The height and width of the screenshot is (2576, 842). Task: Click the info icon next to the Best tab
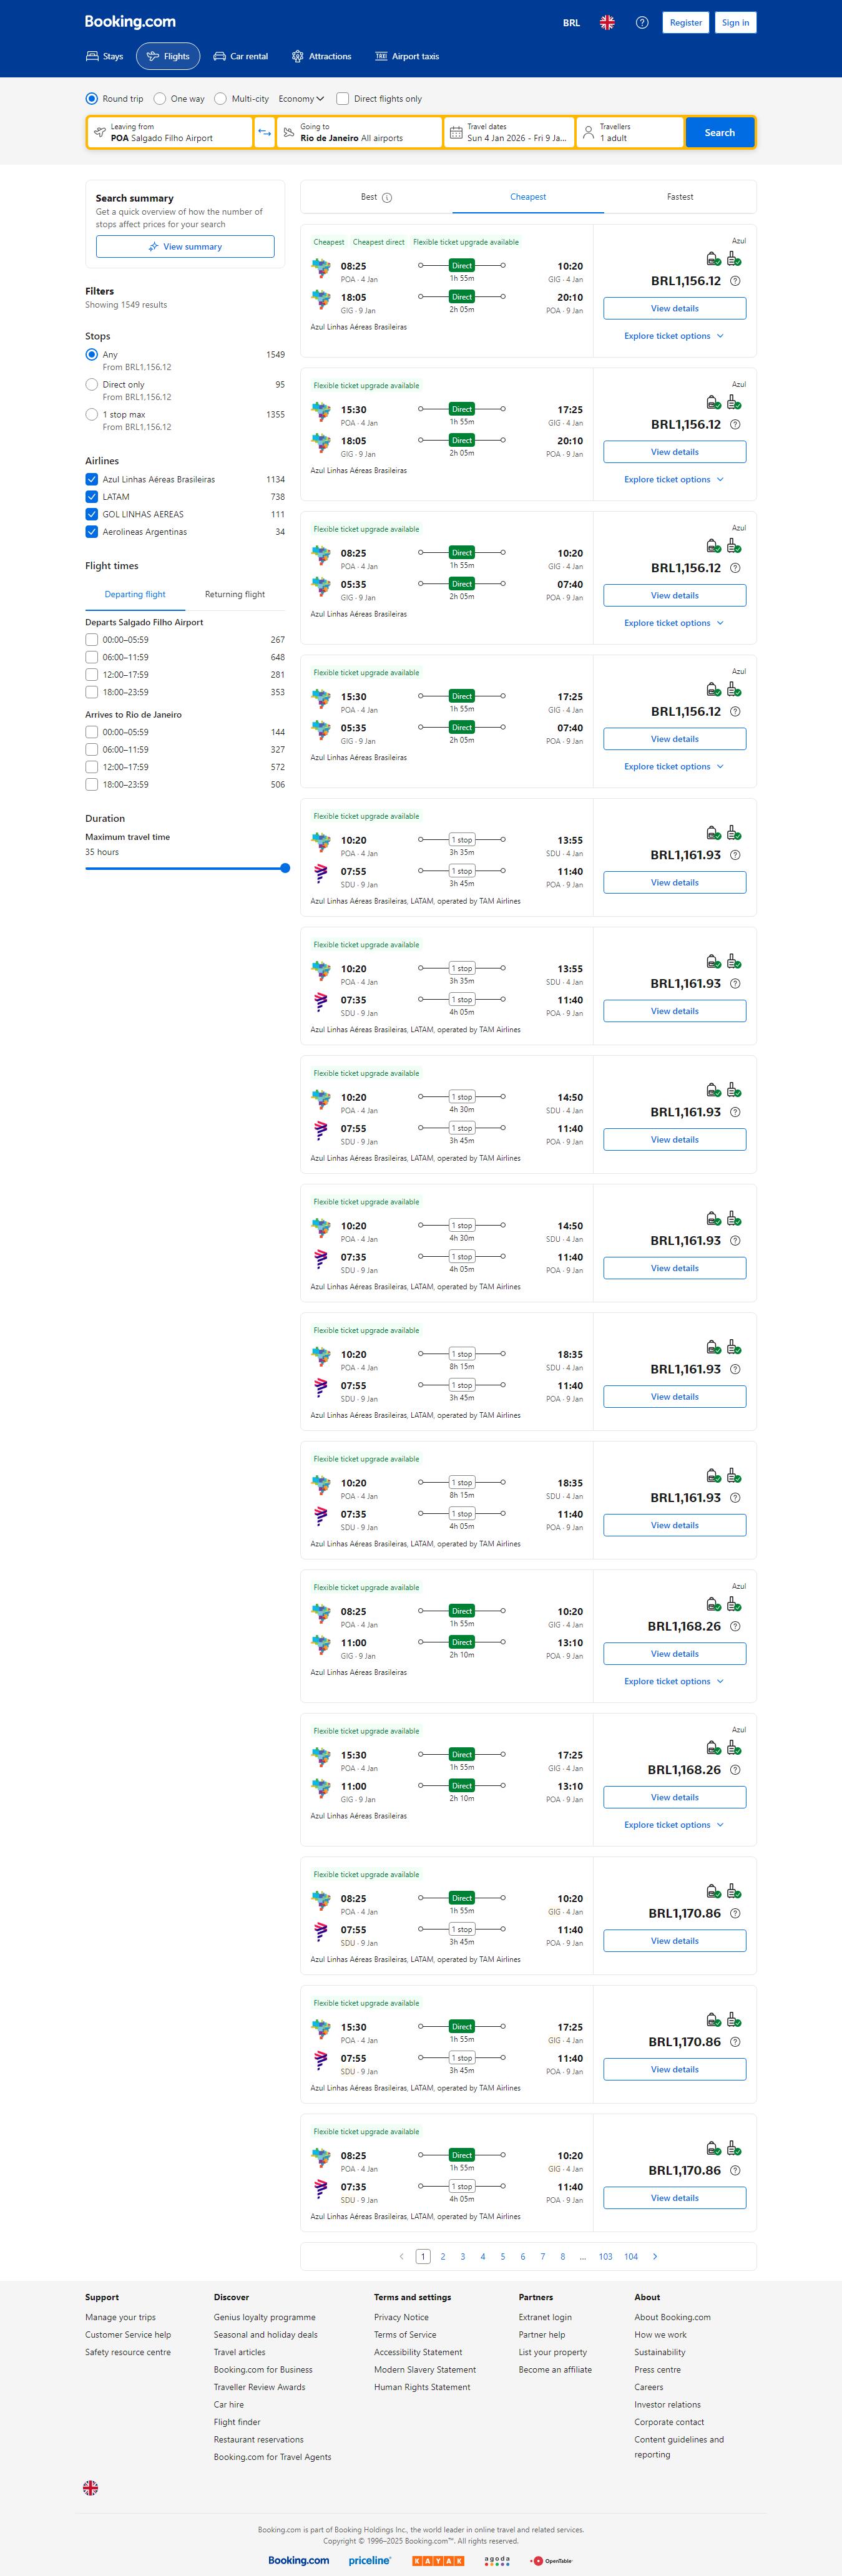387,198
